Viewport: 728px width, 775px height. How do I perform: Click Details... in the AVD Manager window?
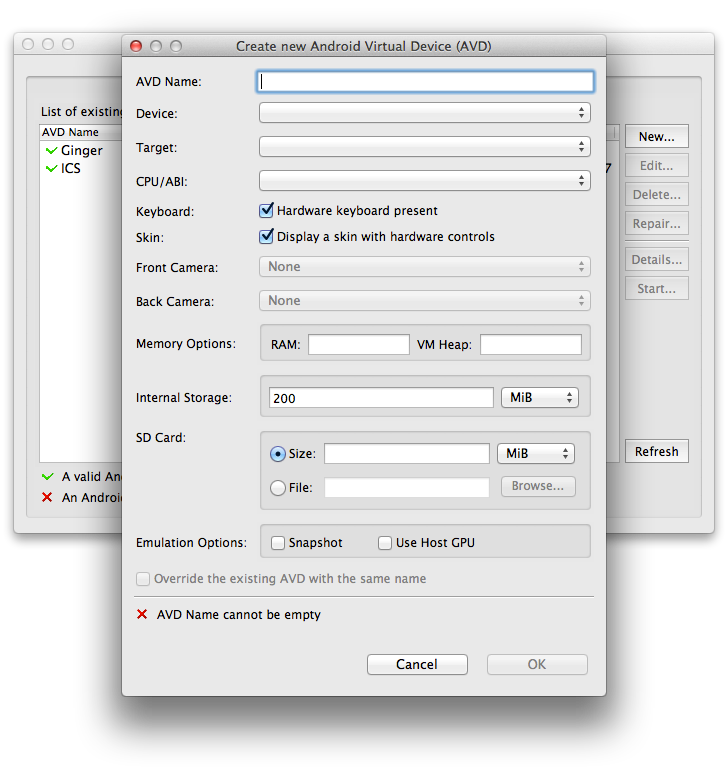click(x=656, y=259)
